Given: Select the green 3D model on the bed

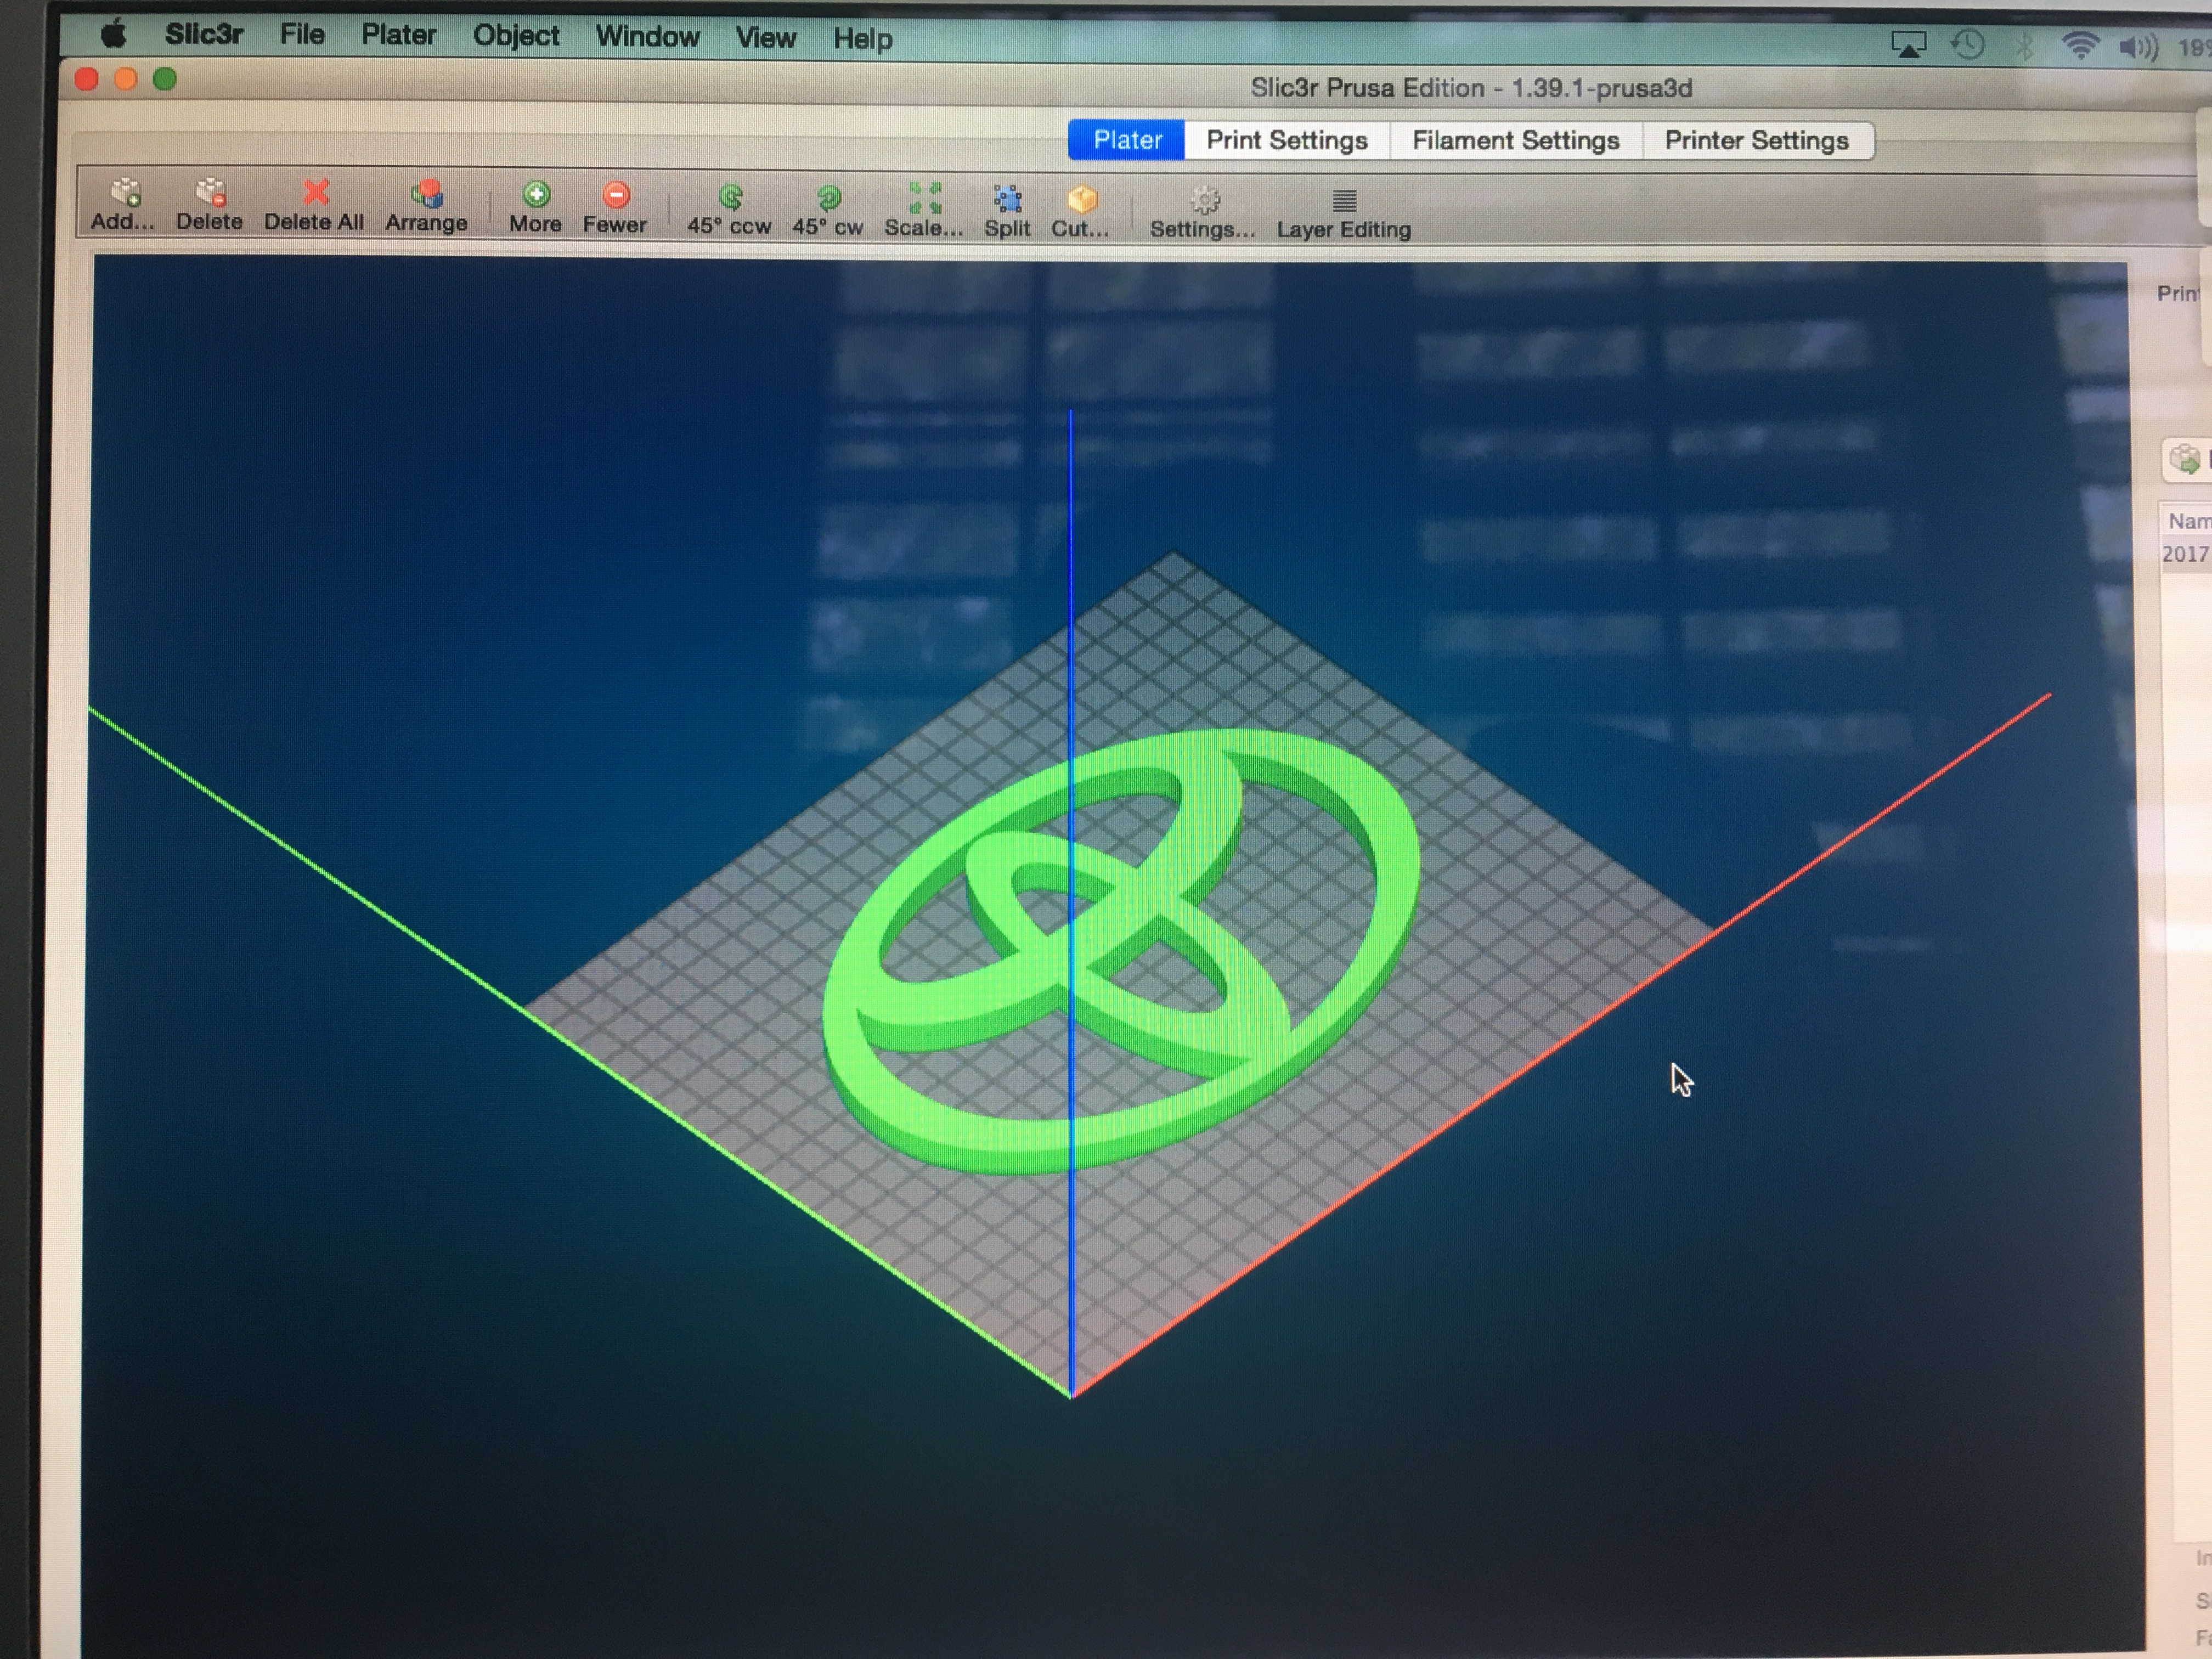Looking at the screenshot, I should click(1120, 950).
